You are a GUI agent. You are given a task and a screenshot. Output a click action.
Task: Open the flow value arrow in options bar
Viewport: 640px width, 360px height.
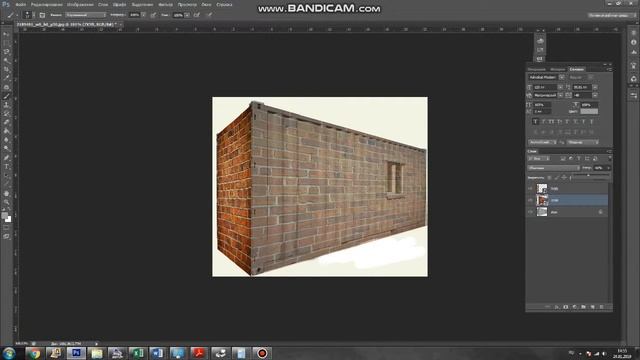point(187,15)
